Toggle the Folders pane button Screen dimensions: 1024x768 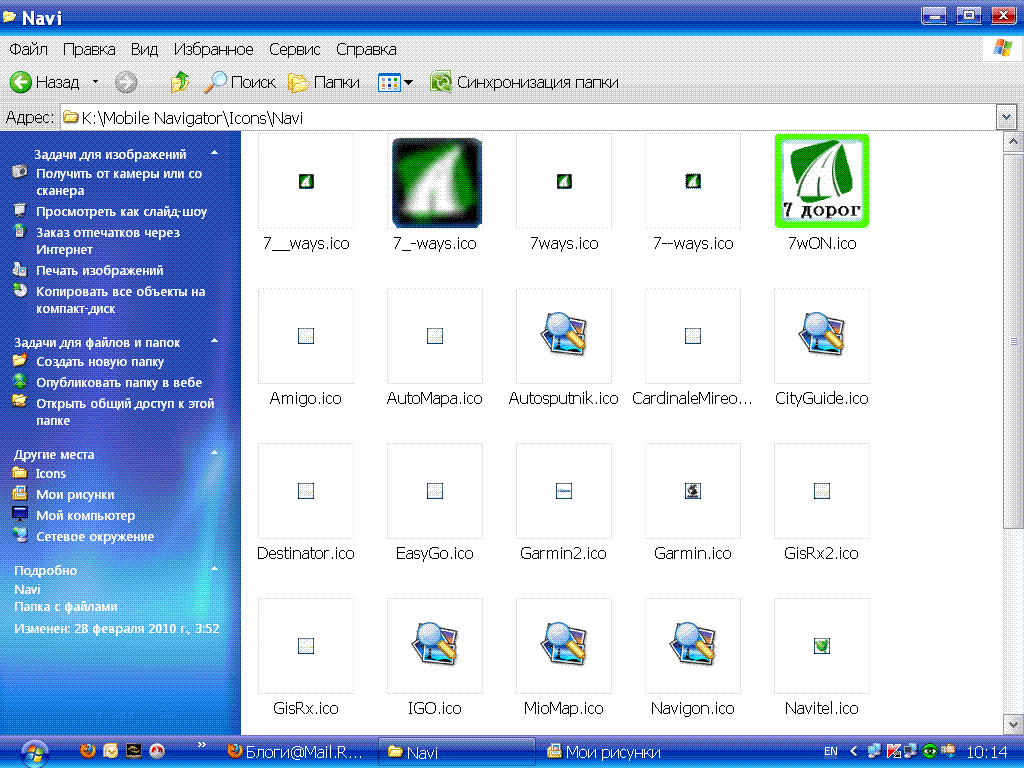[x=323, y=82]
